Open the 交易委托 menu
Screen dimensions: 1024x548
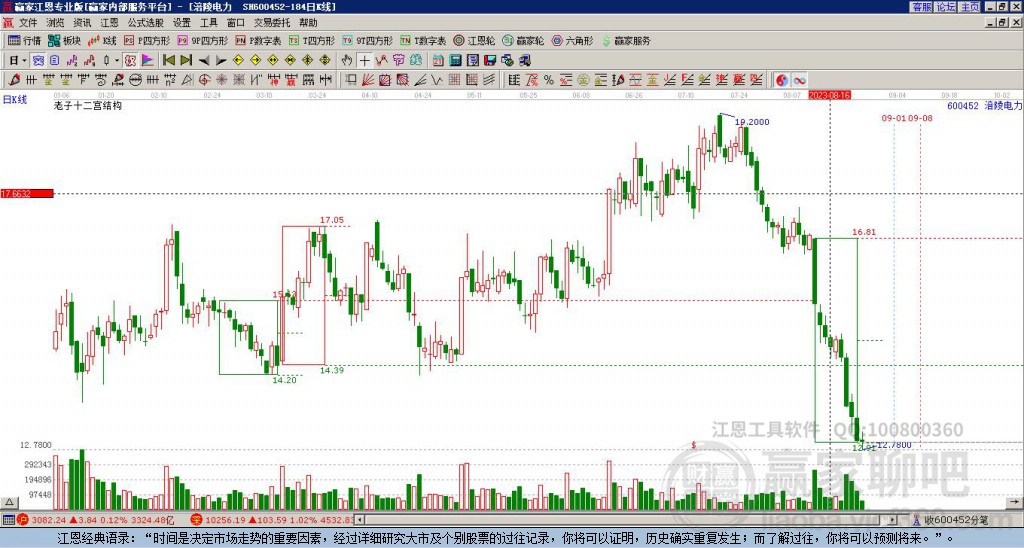click(272, 23)
